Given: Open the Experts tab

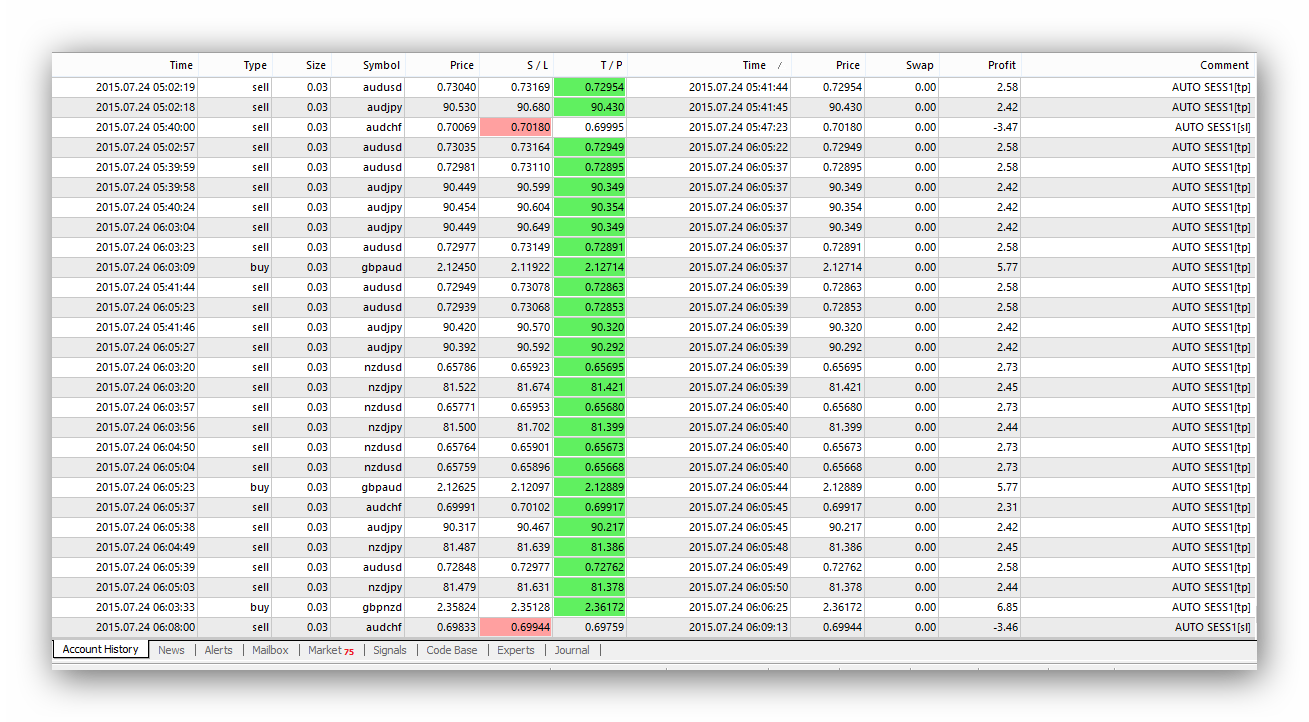Looking at the screenshot, I should [516, 650].
